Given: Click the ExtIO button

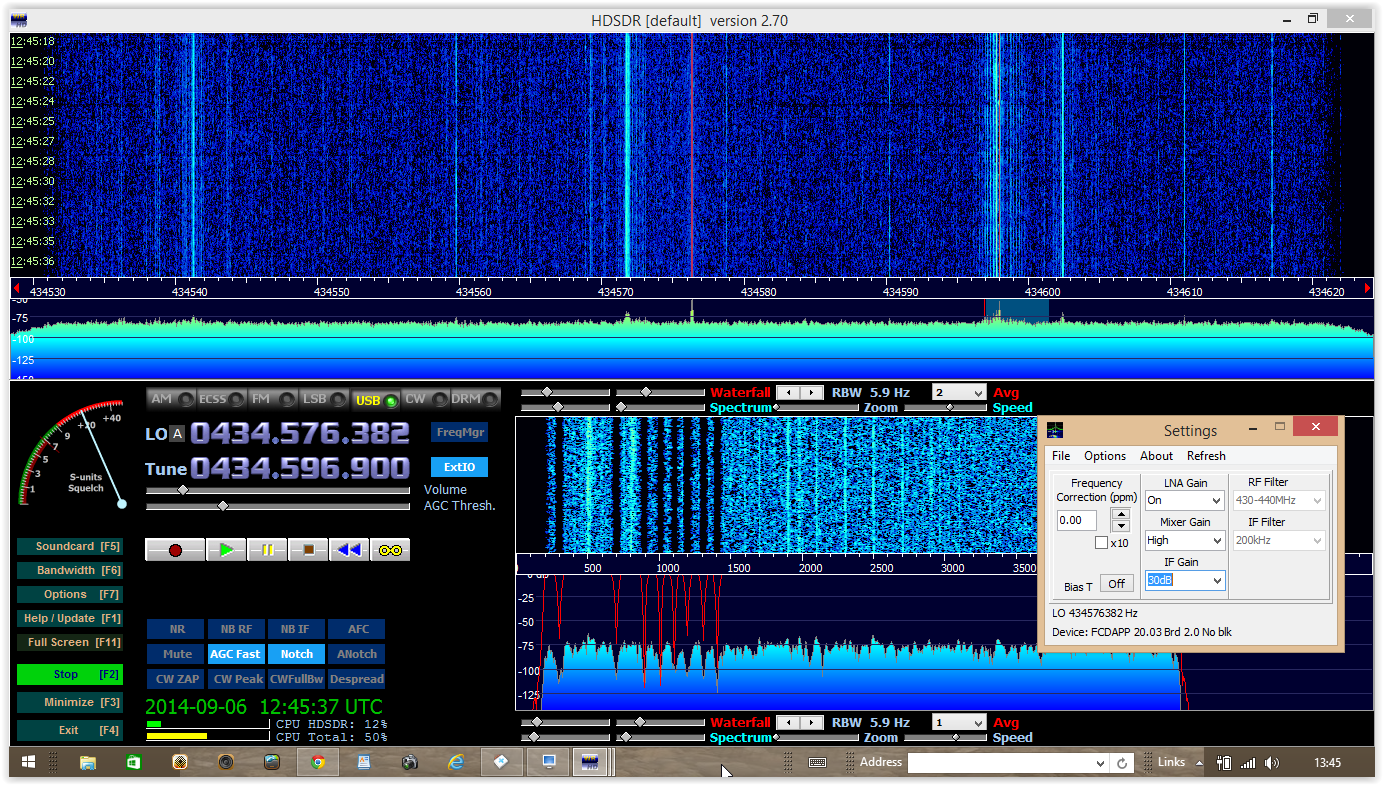Looking at the screenshot, I should (x=460, y=467).
